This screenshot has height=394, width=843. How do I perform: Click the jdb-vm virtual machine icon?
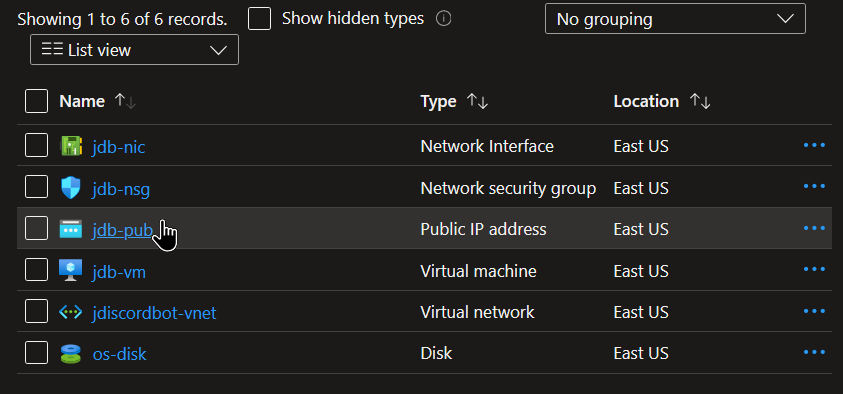point(71,270)
